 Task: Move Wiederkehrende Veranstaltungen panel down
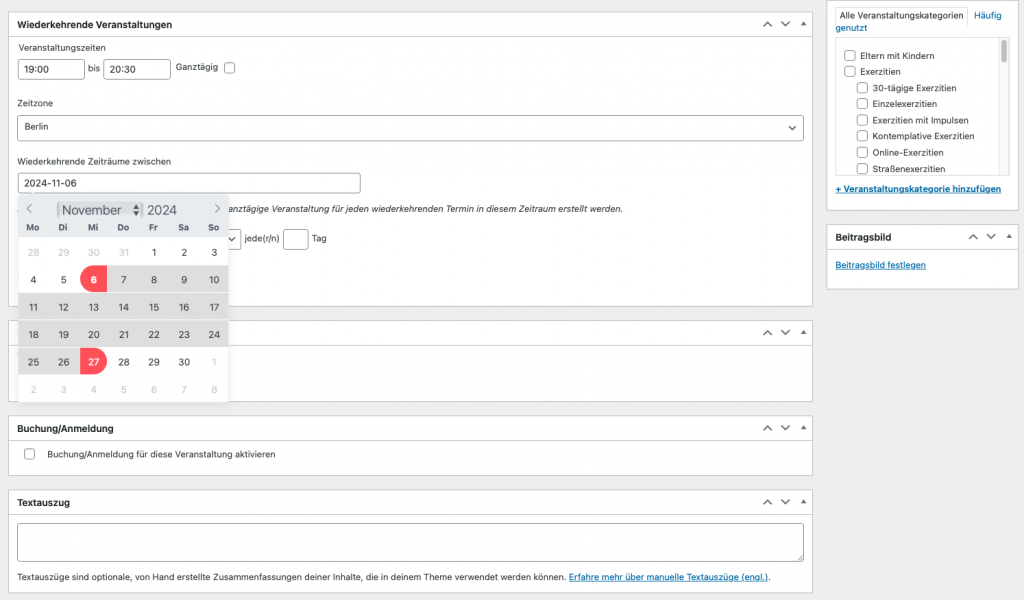[x=785, y=24]
